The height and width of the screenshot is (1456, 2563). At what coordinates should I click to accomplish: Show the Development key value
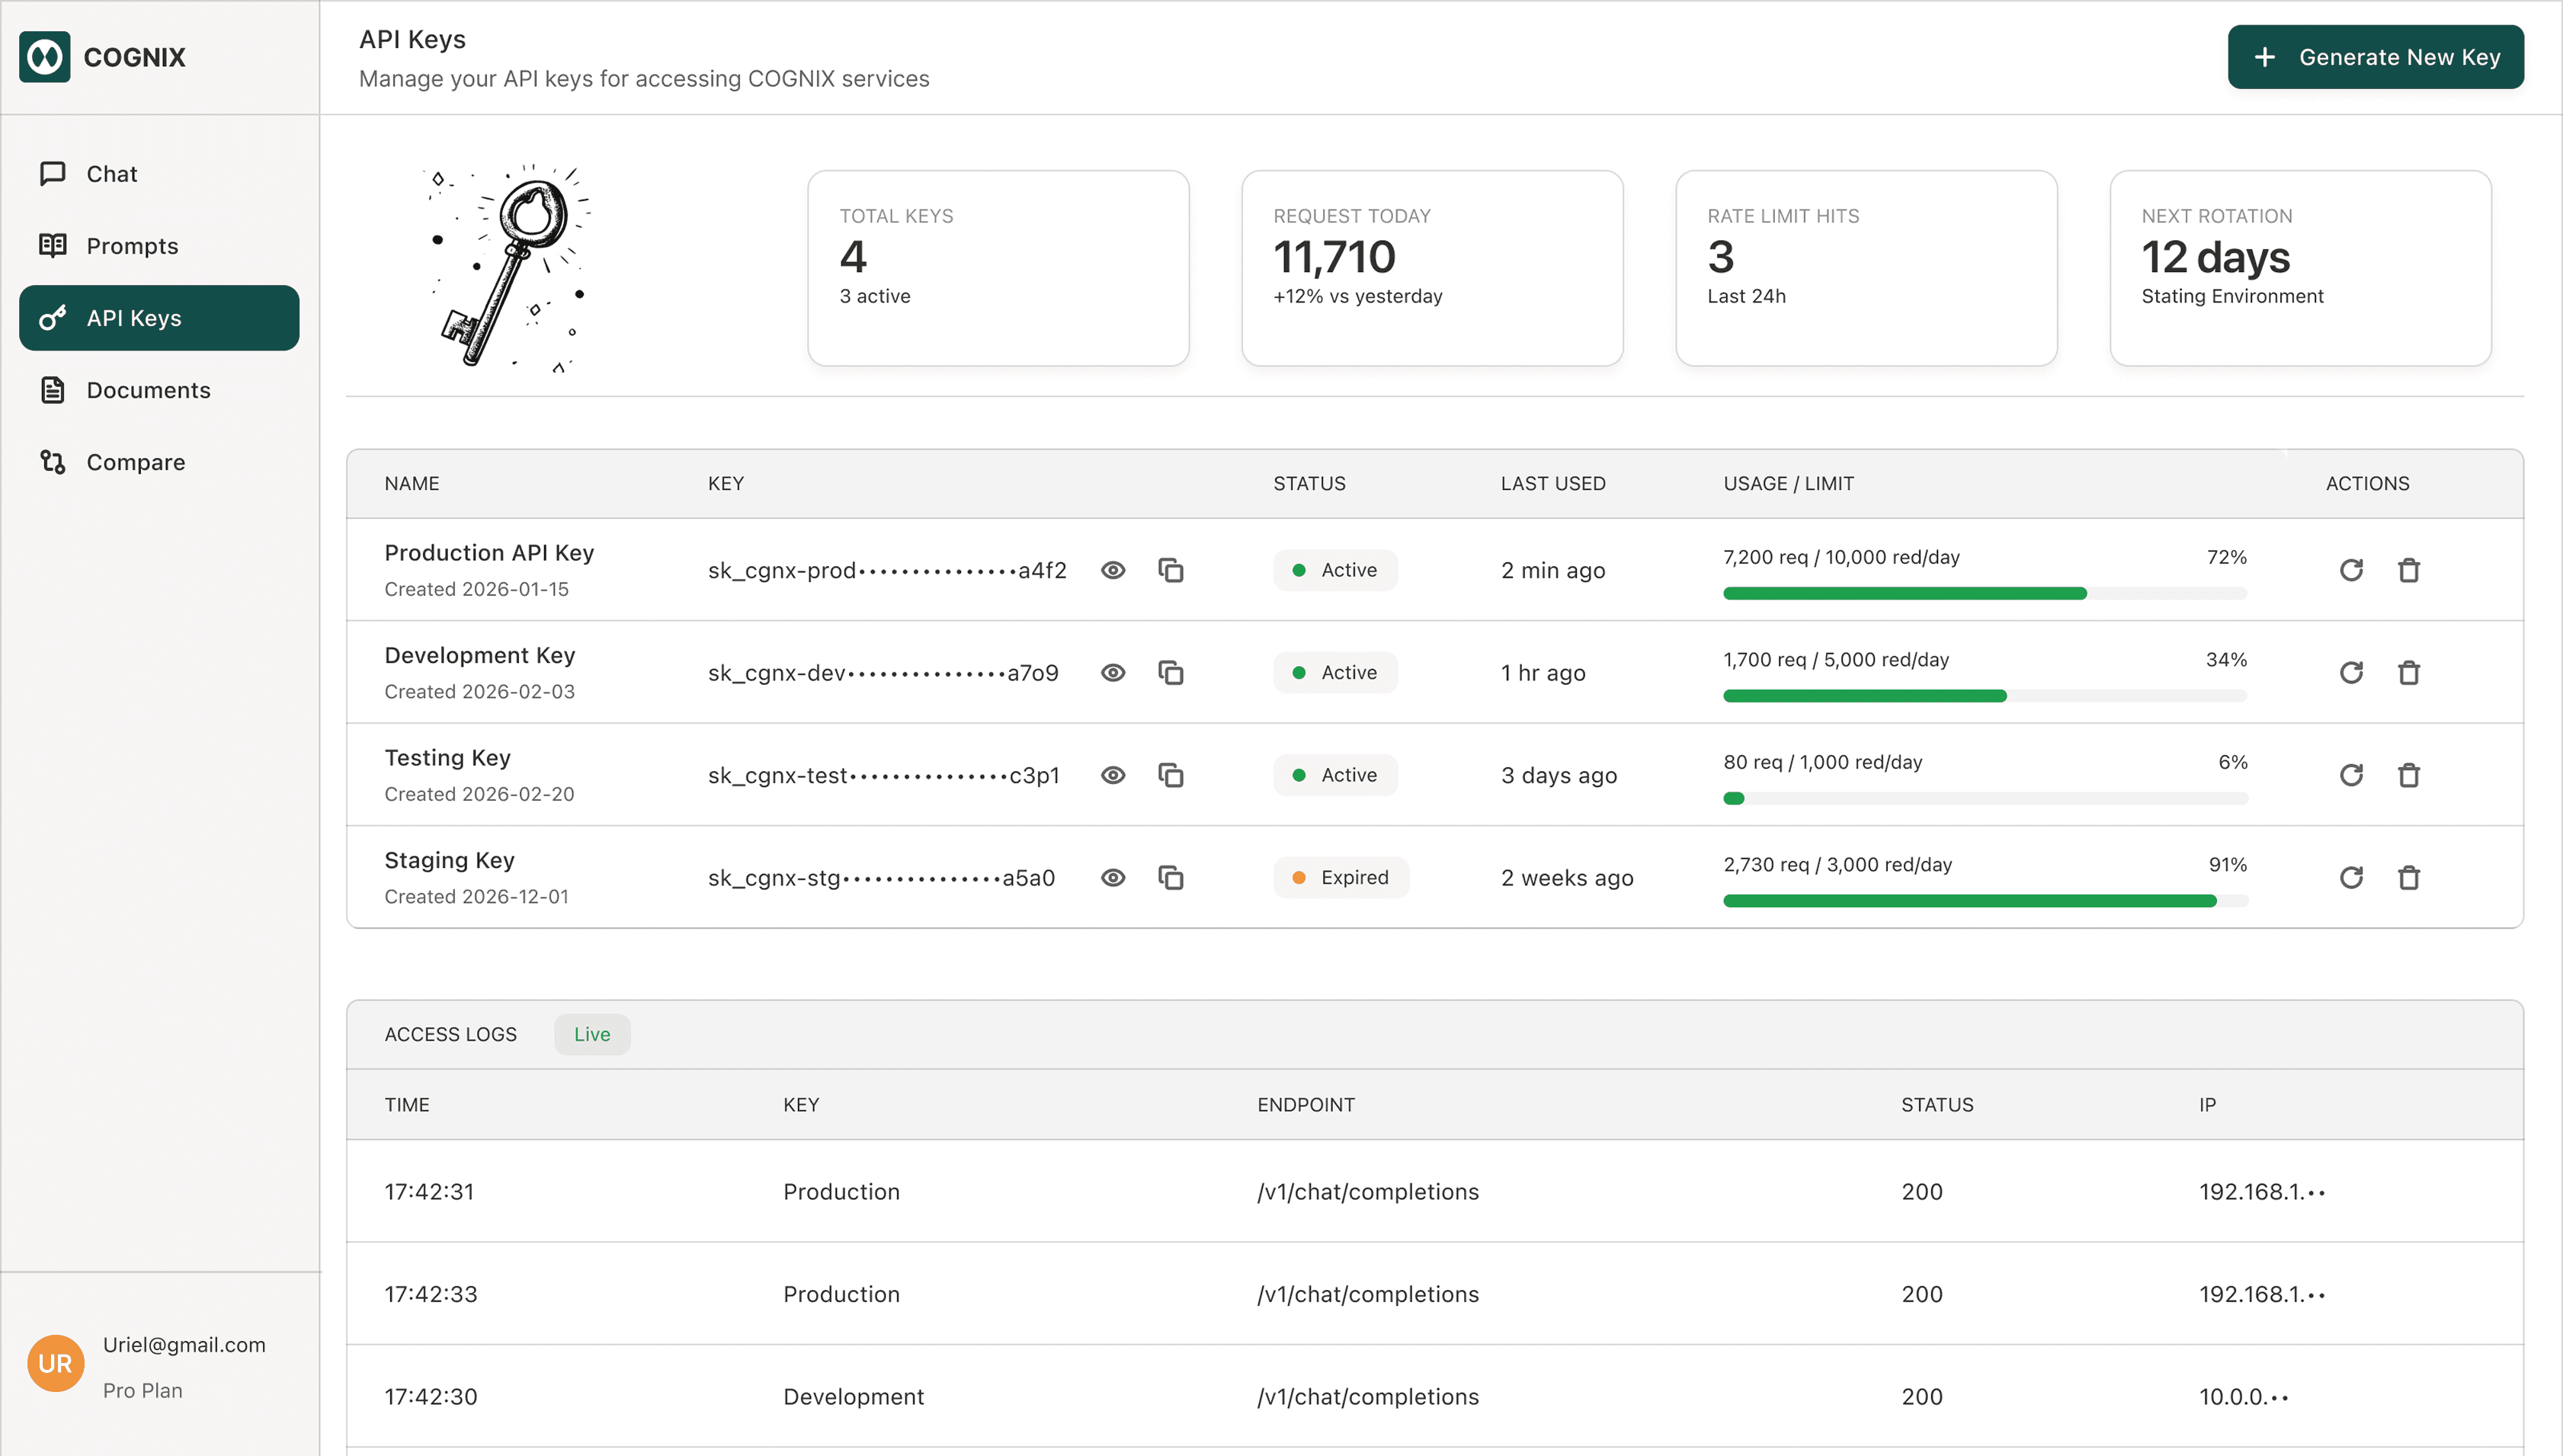click(x=1113, y=673)
